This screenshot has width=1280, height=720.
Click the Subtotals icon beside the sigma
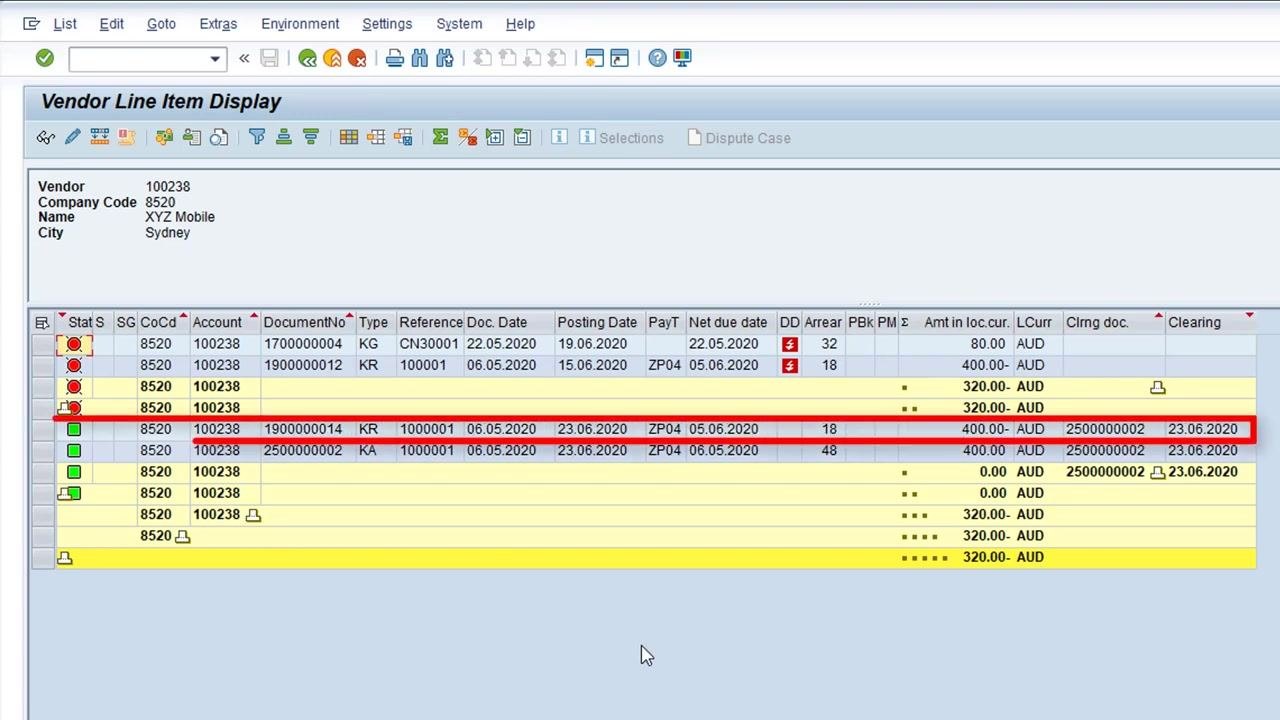point(467,137)
